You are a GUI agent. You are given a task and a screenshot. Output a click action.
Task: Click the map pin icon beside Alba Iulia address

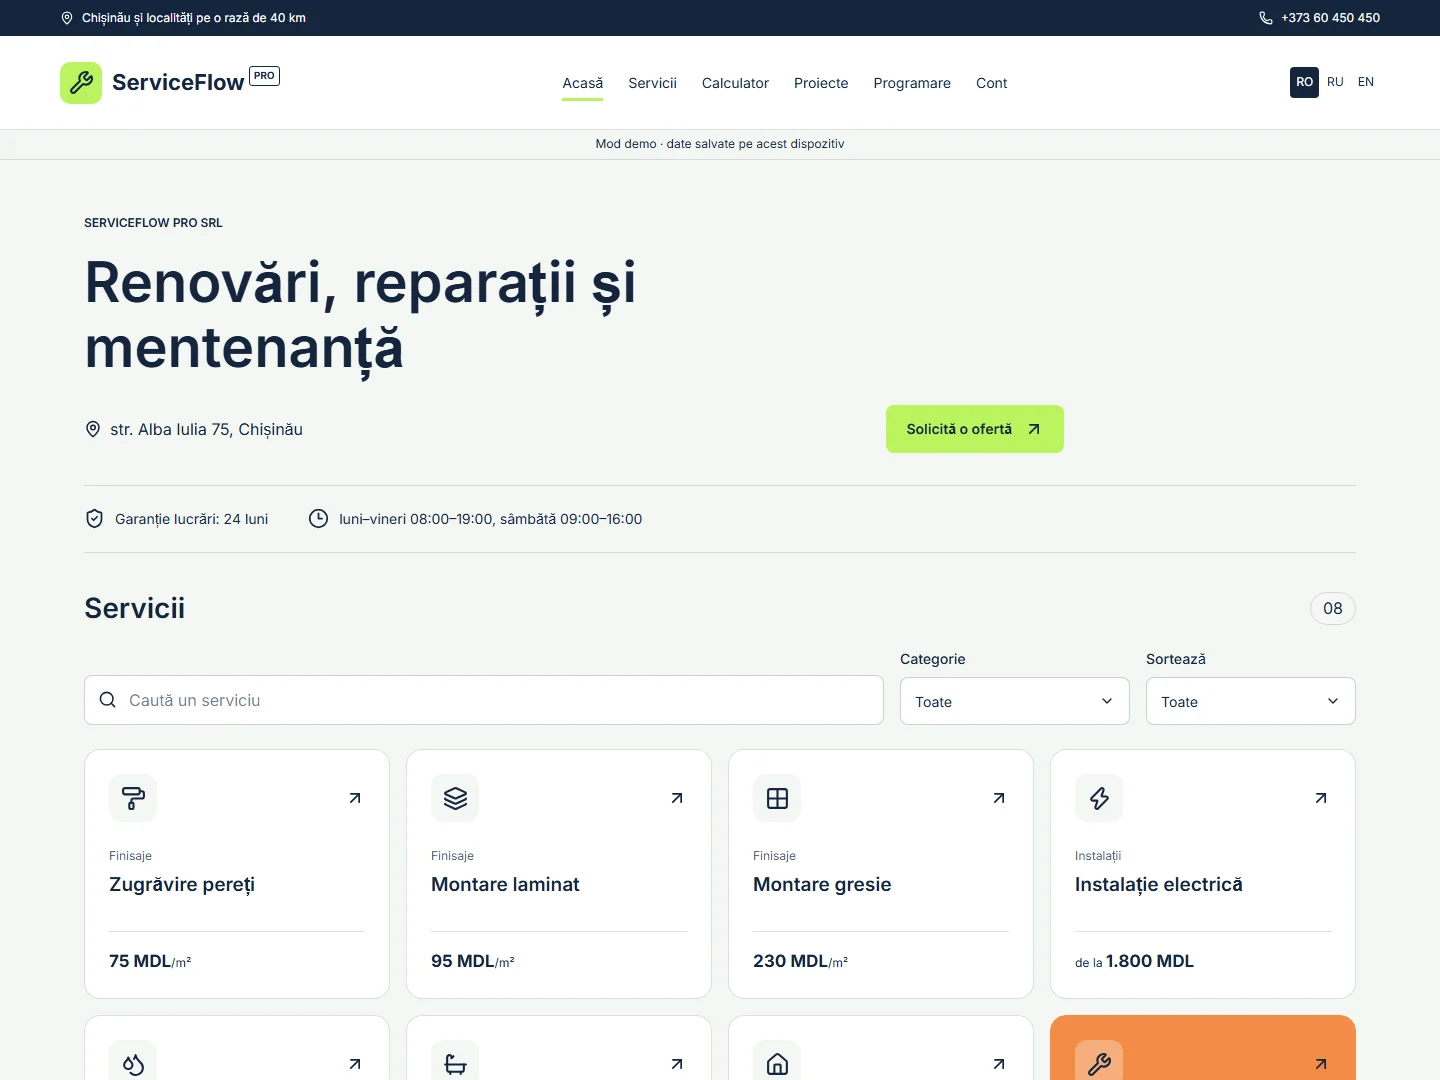93,429
